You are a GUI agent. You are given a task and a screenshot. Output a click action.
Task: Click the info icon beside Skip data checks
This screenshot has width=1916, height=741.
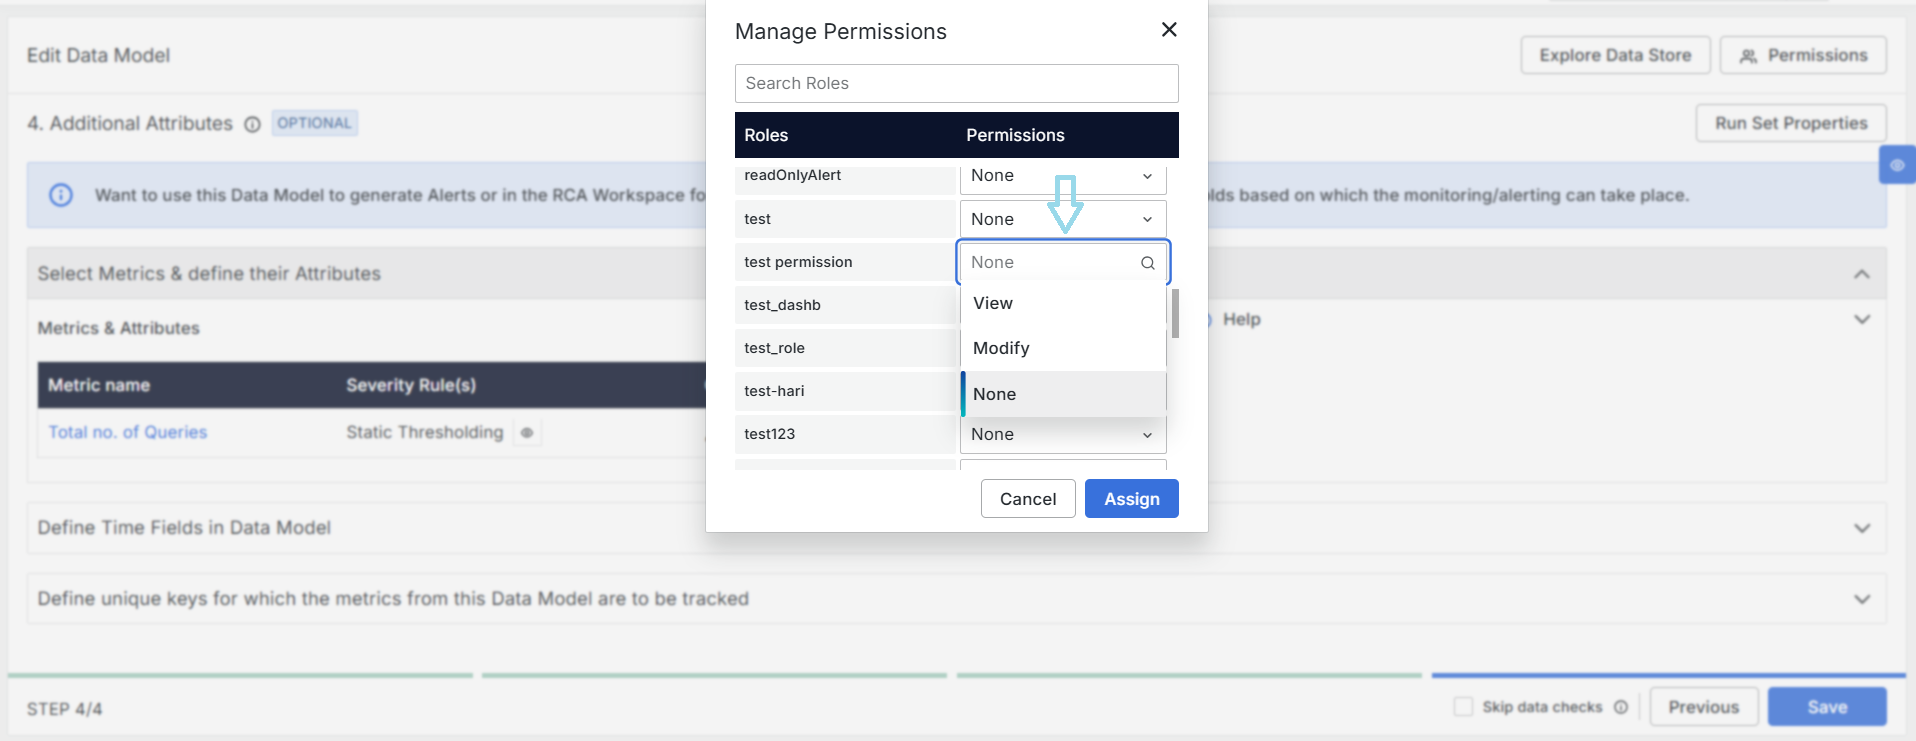pos(1620,707)
